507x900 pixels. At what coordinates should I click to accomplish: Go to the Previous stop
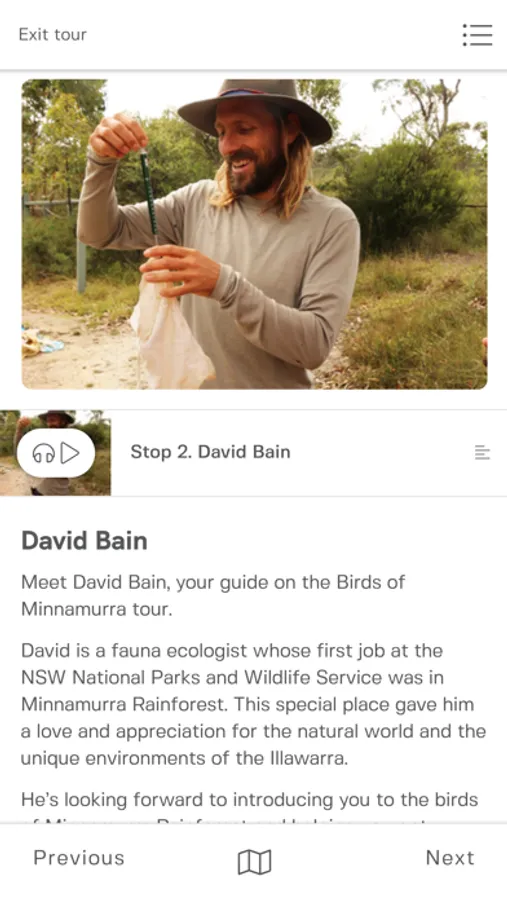tap(79, 858)
